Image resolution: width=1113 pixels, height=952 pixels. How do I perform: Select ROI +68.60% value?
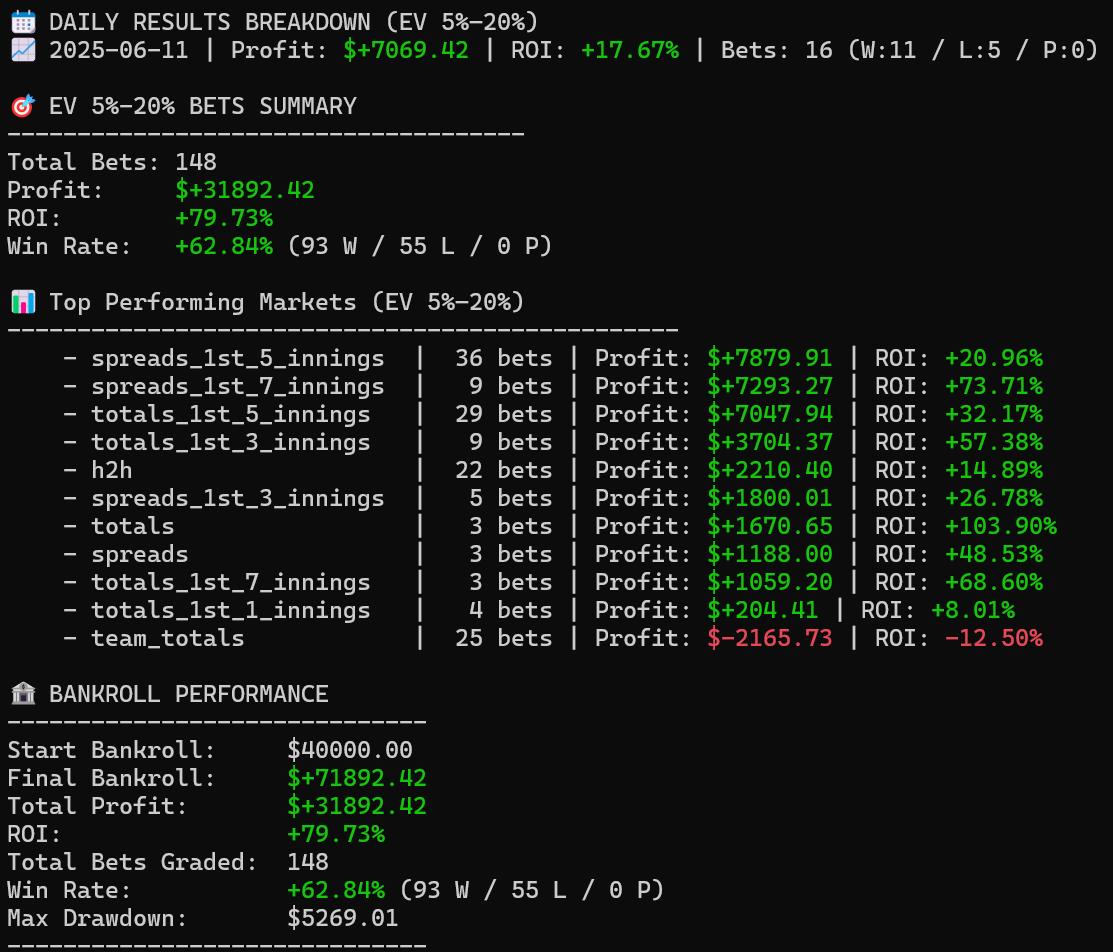point(994,582)
